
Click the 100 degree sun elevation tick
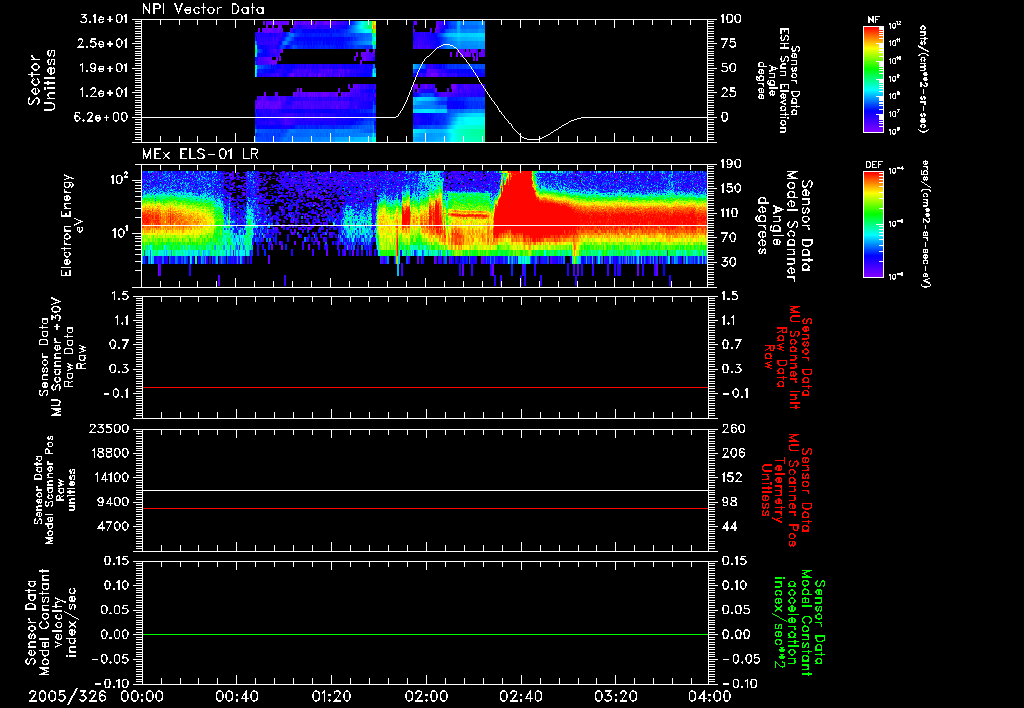pyautogui.click(x=731, y=19)
